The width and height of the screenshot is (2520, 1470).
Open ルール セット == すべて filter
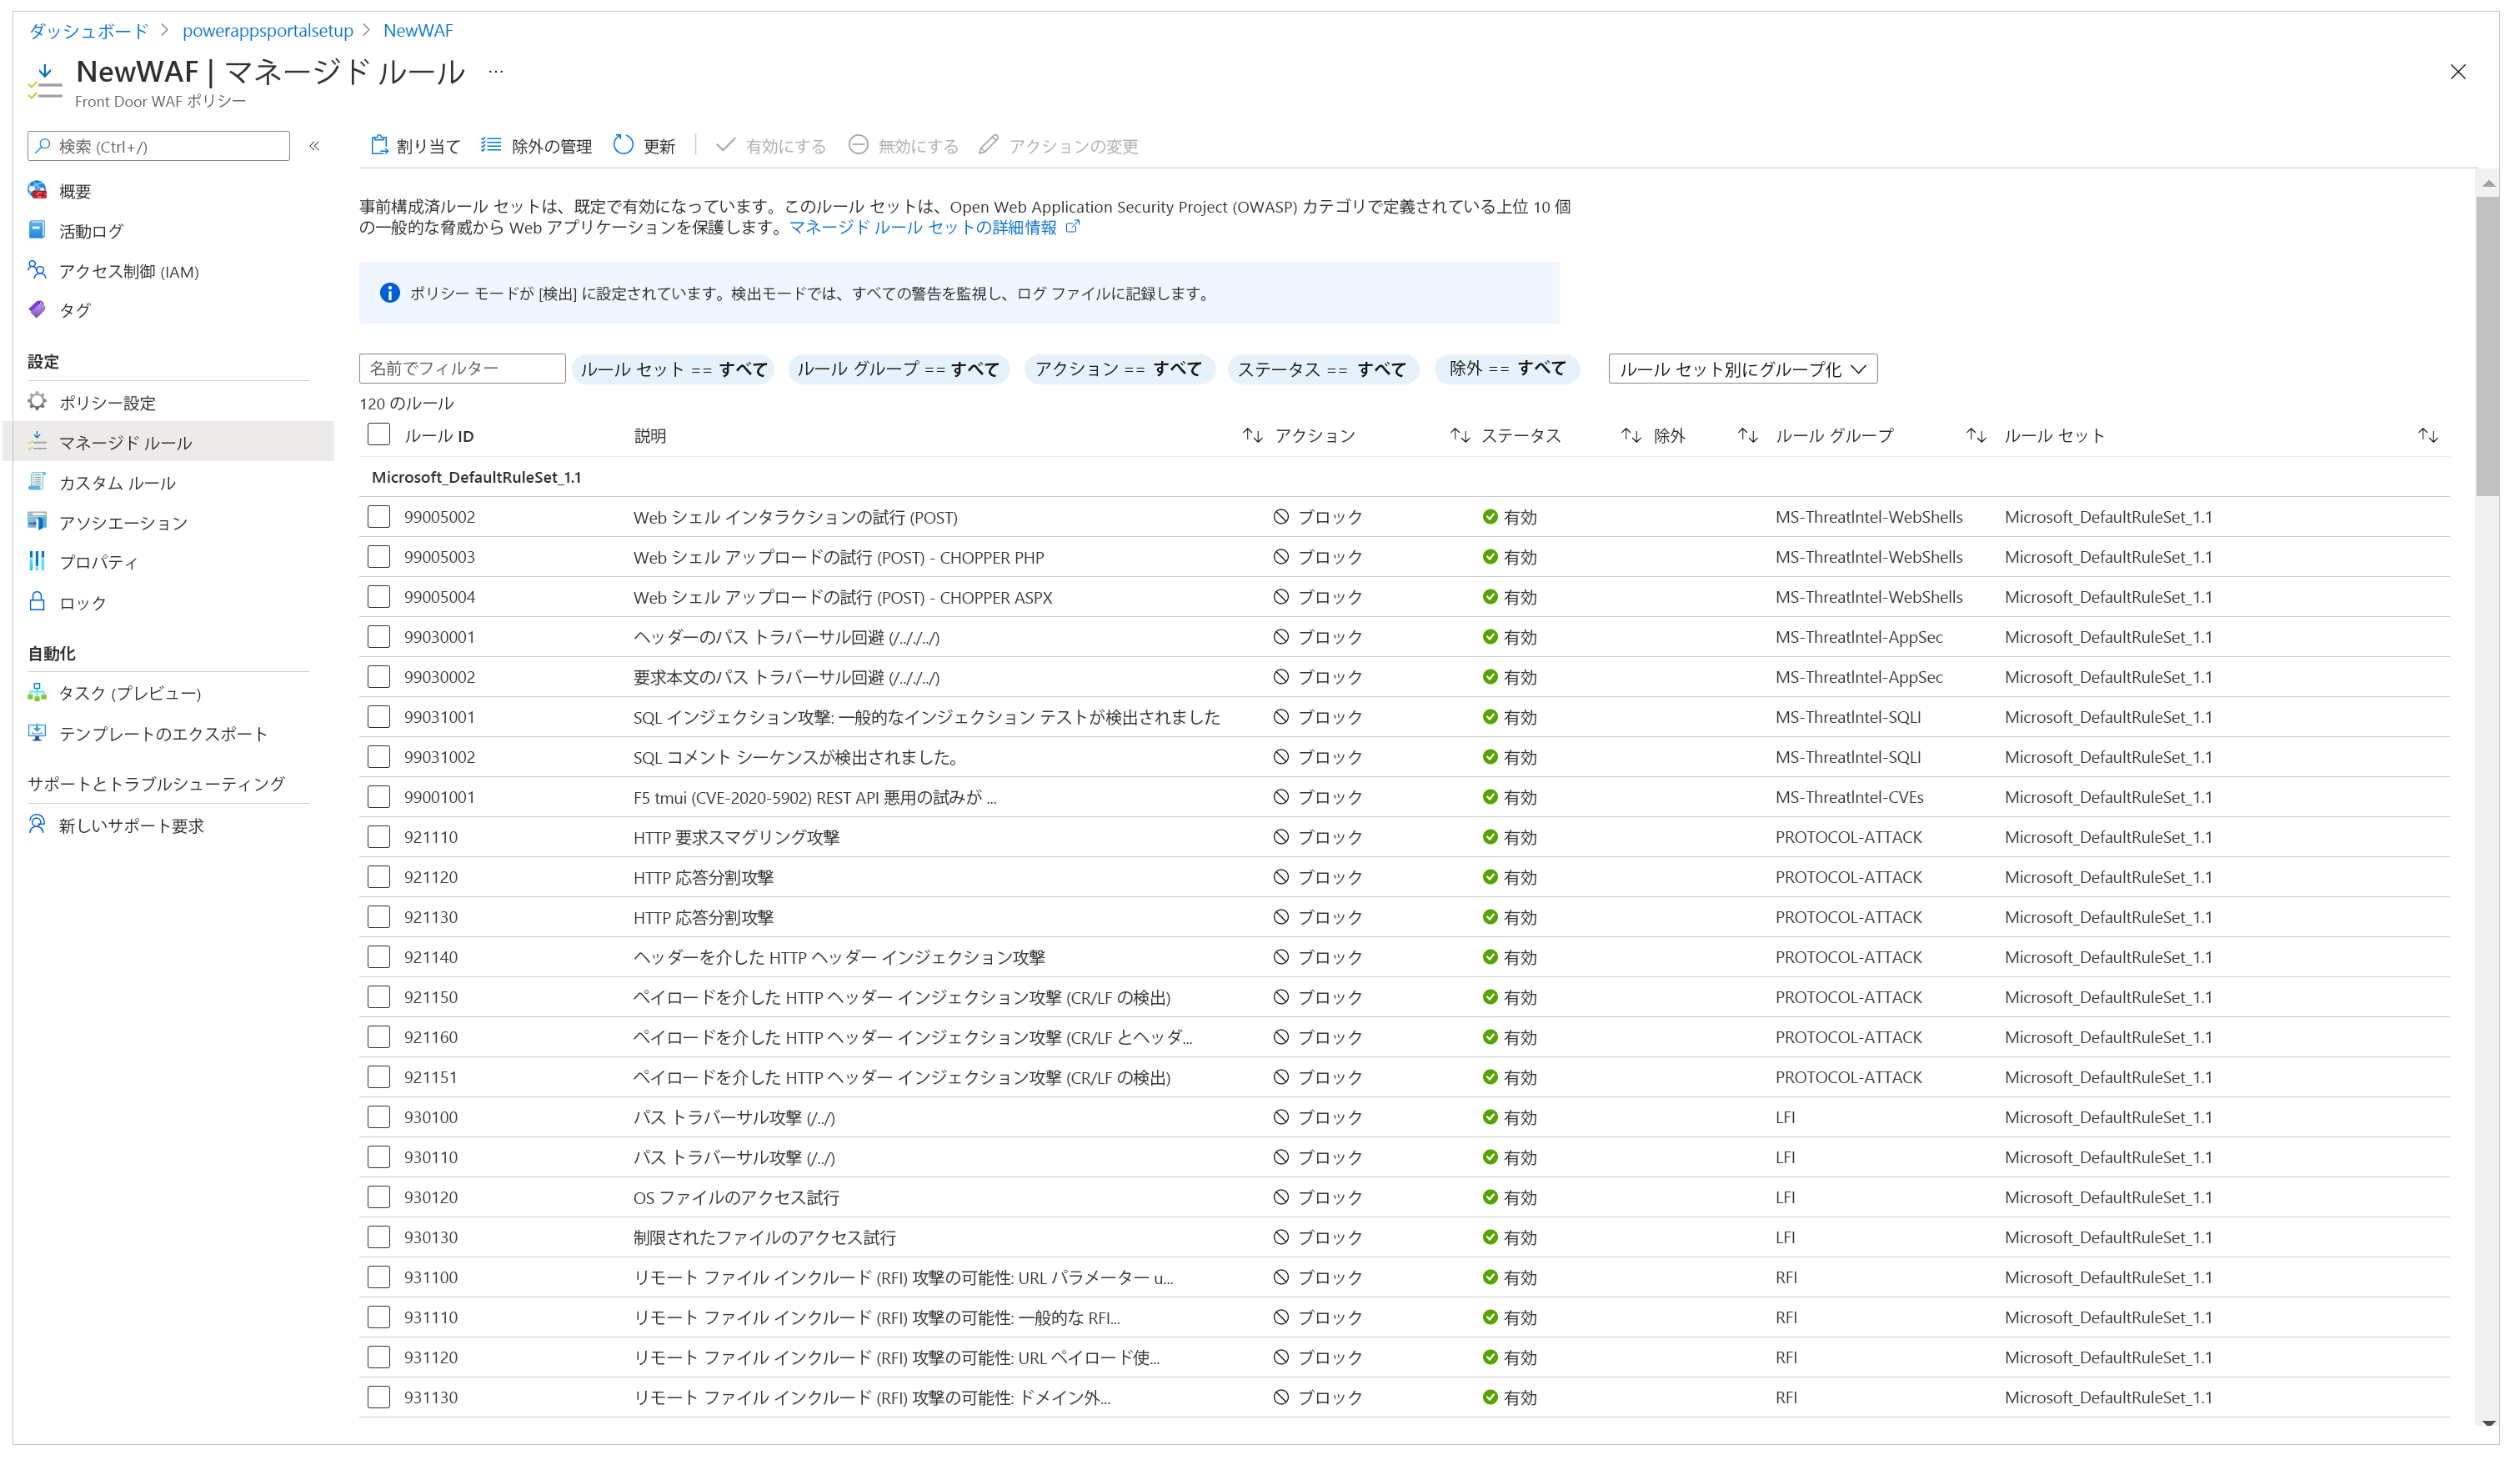point(673,369)
